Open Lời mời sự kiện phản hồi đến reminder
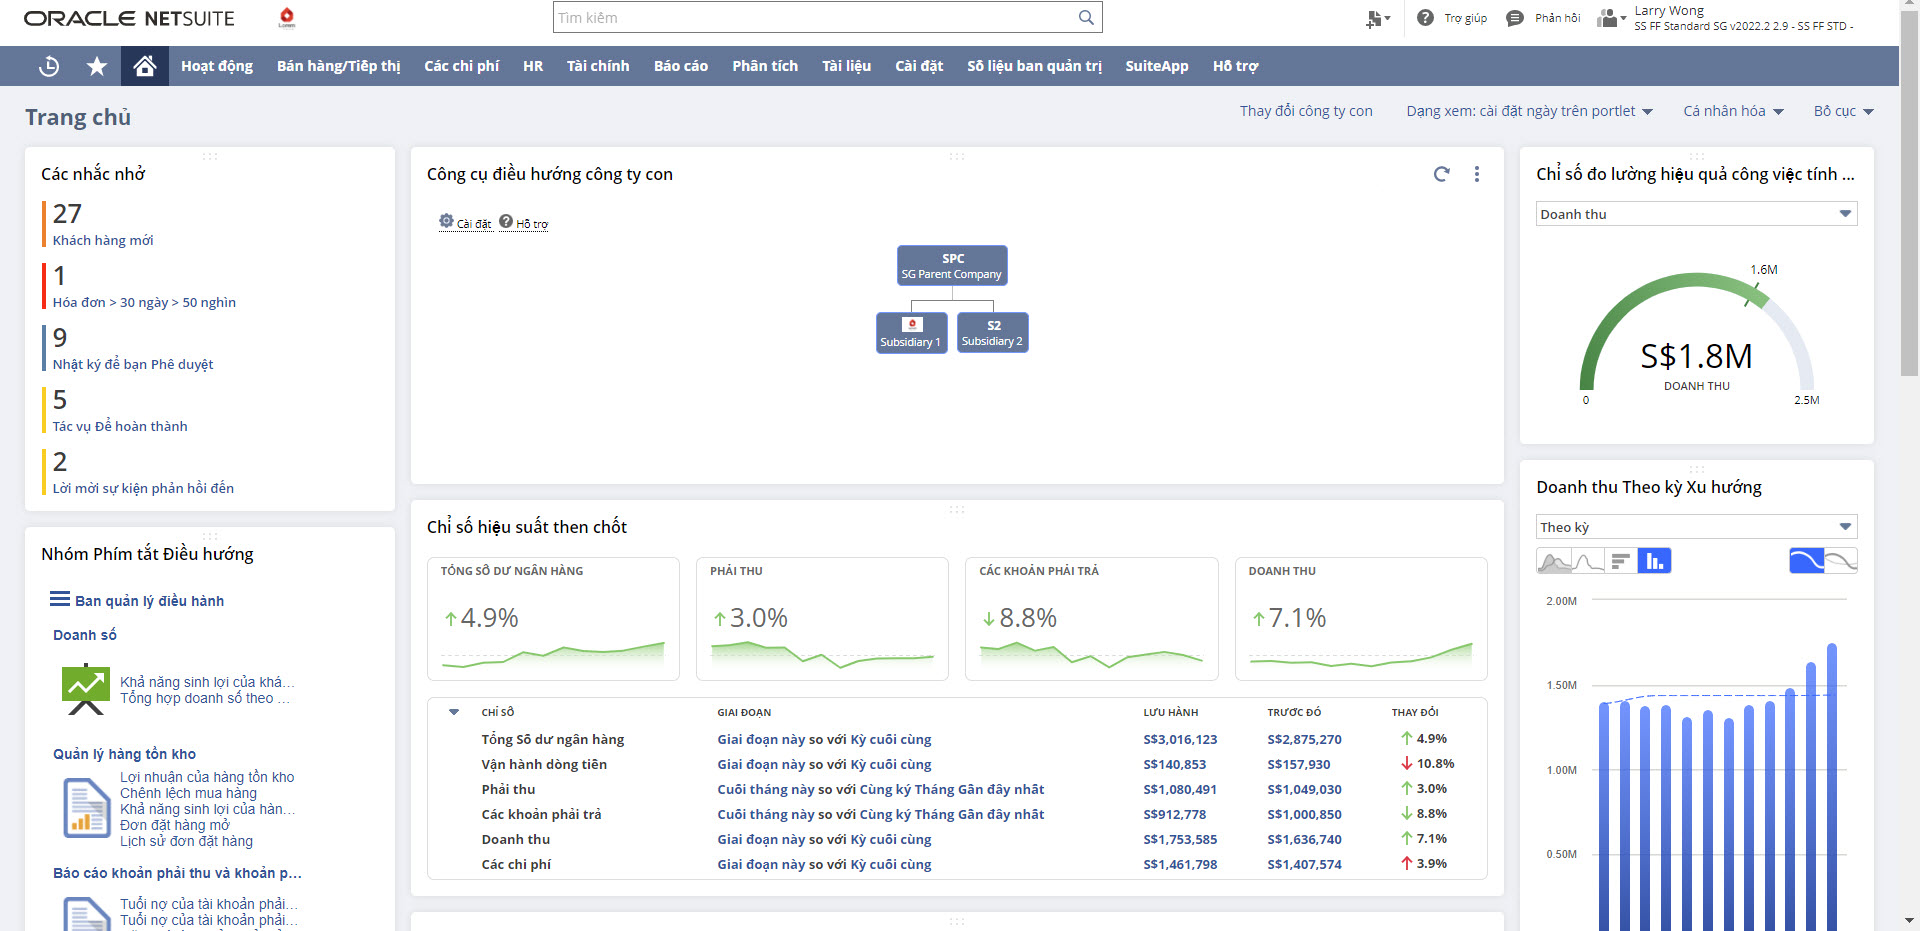The image size is (1920, 931). click(143, 488)
